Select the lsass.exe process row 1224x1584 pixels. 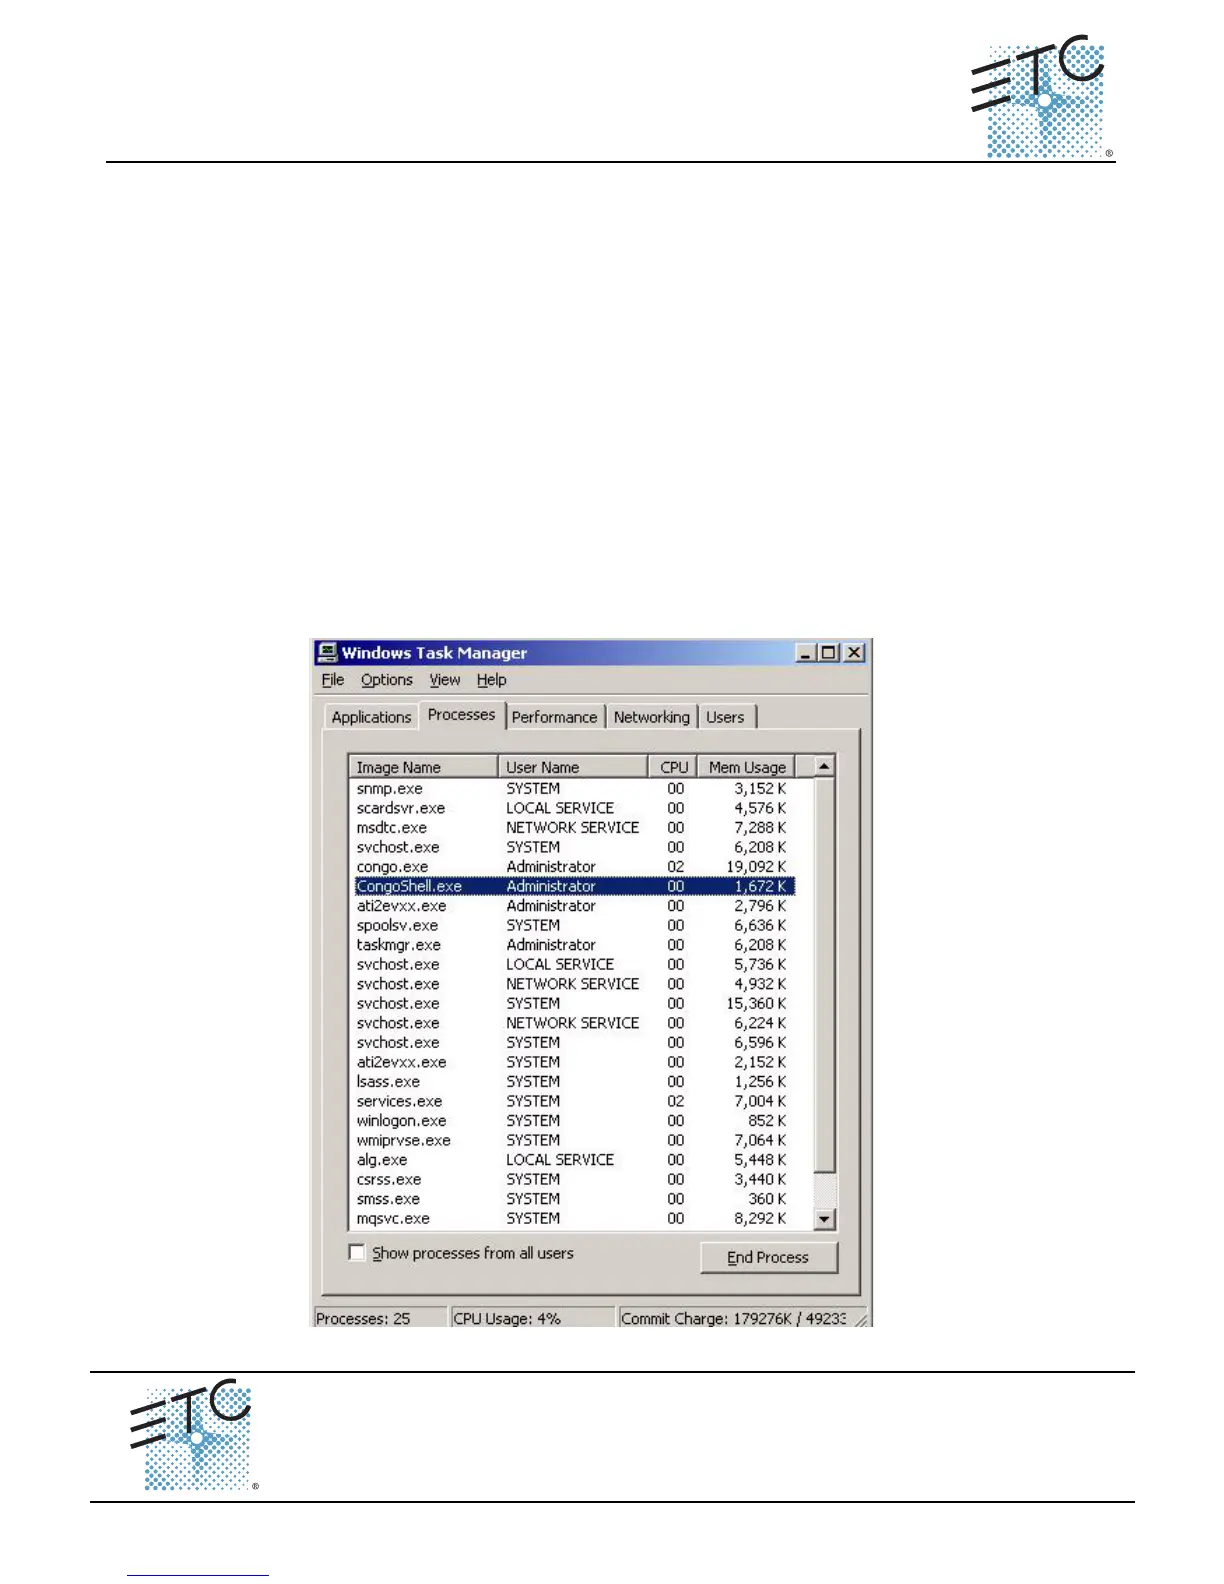click(x=572, y=1081)
